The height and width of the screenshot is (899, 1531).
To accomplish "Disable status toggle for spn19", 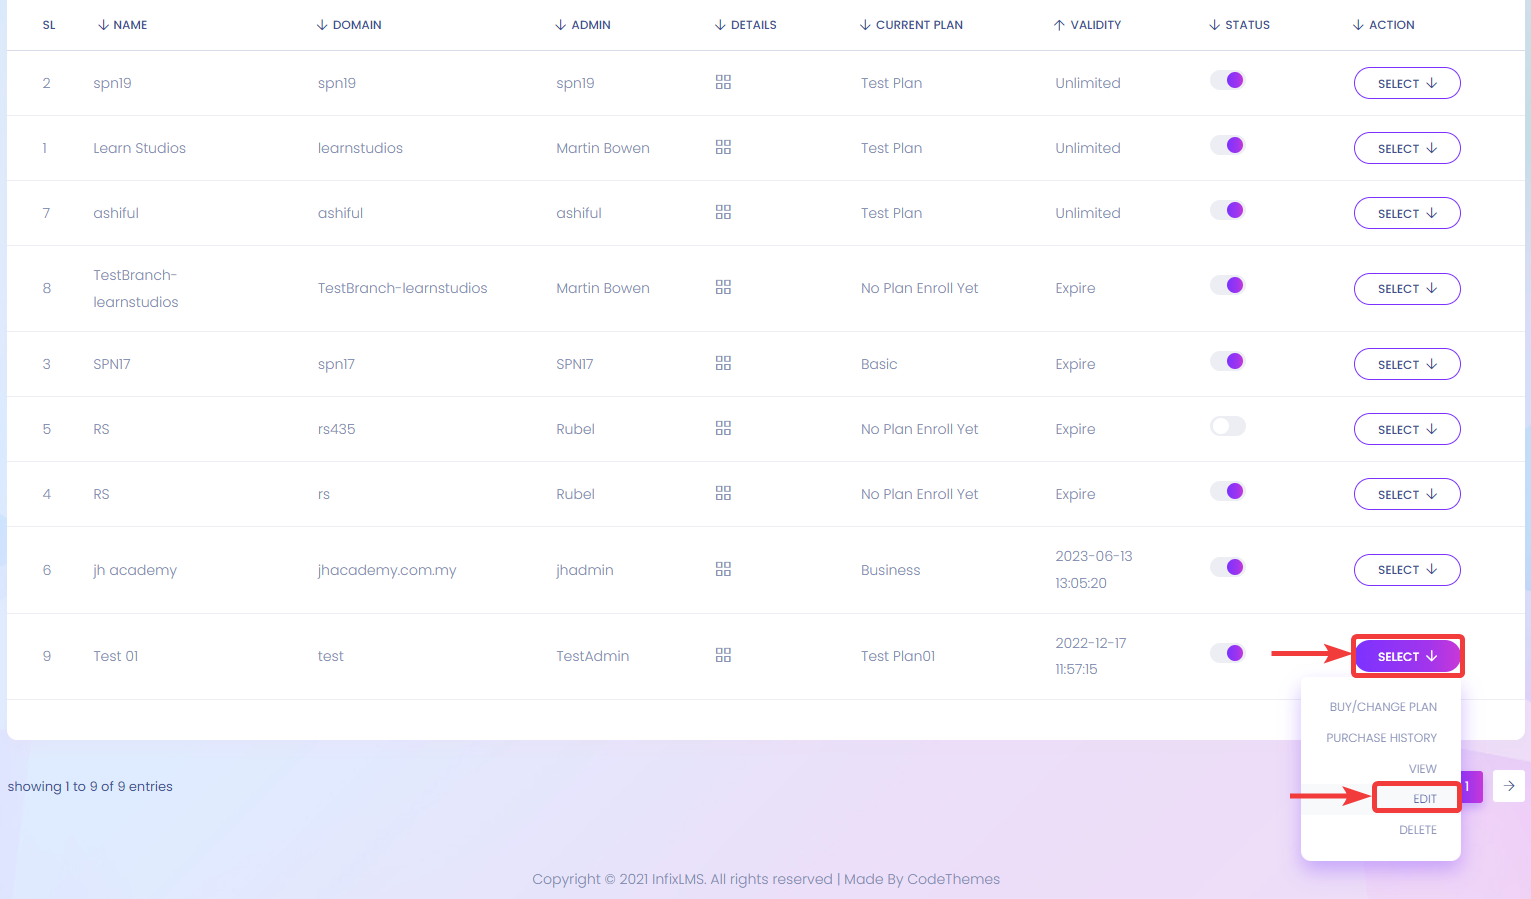I will [x=1227, y=80].
